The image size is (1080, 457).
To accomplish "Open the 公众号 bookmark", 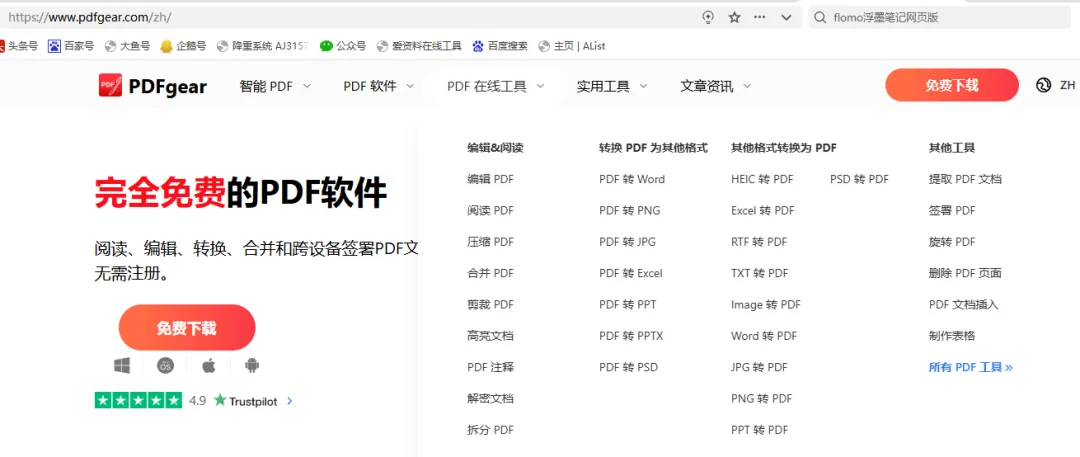I will click(x=342, y=46).
